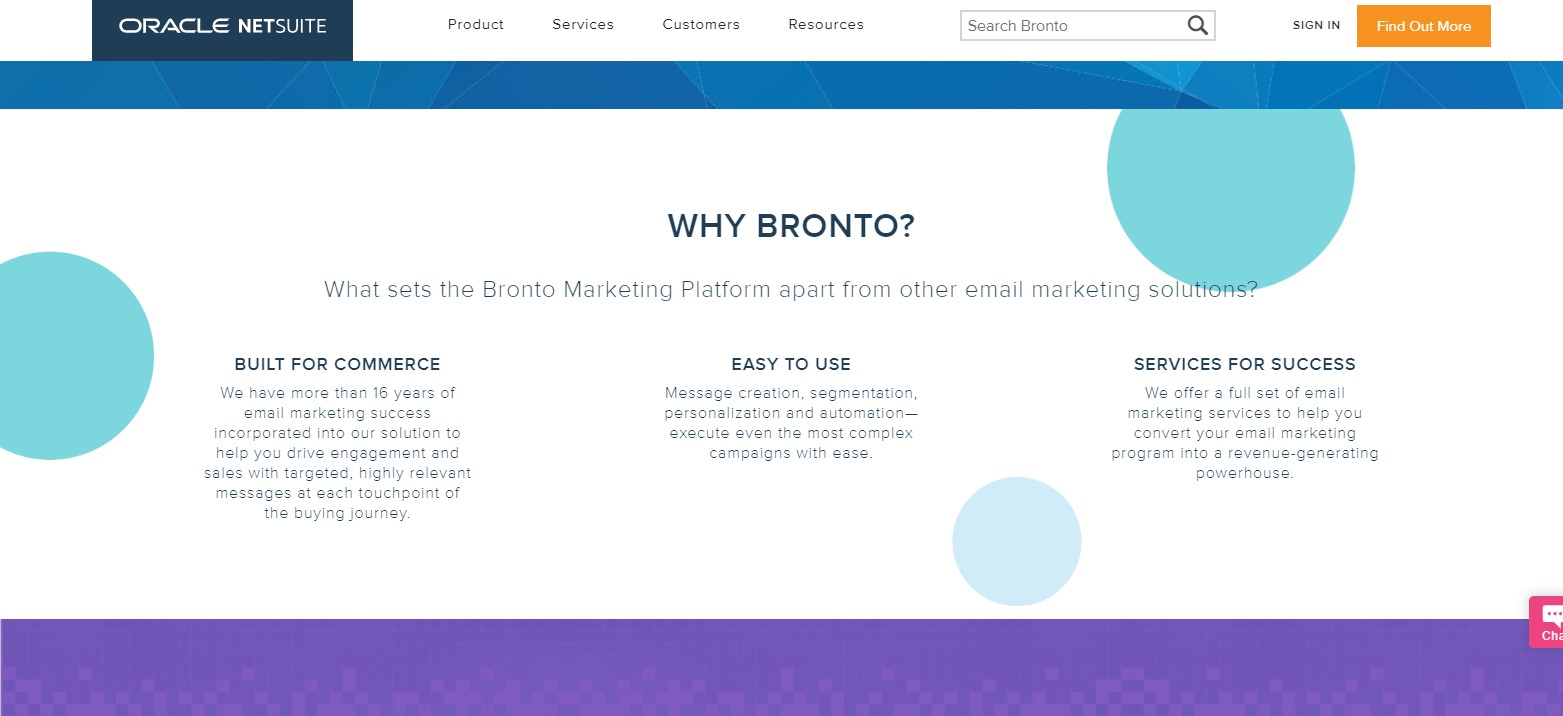Open the Resources menu

pos(826,25)
